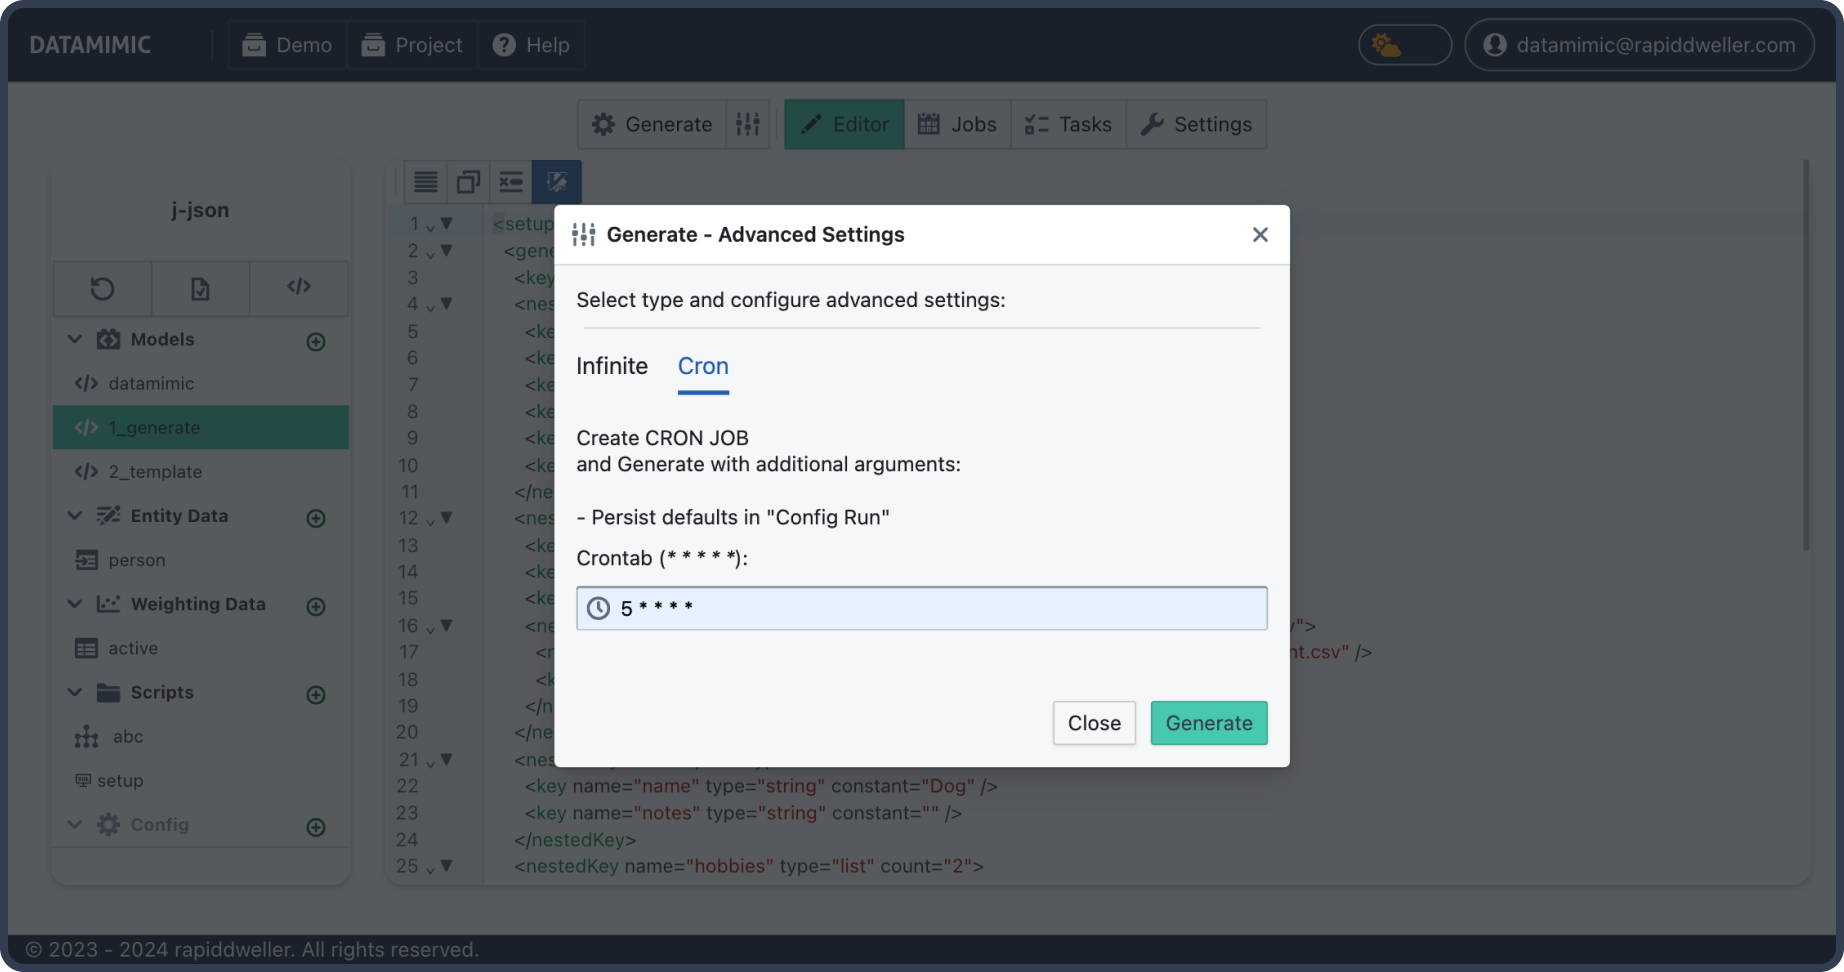Open code view with the </> sidebar icon

tap(299, 289)
